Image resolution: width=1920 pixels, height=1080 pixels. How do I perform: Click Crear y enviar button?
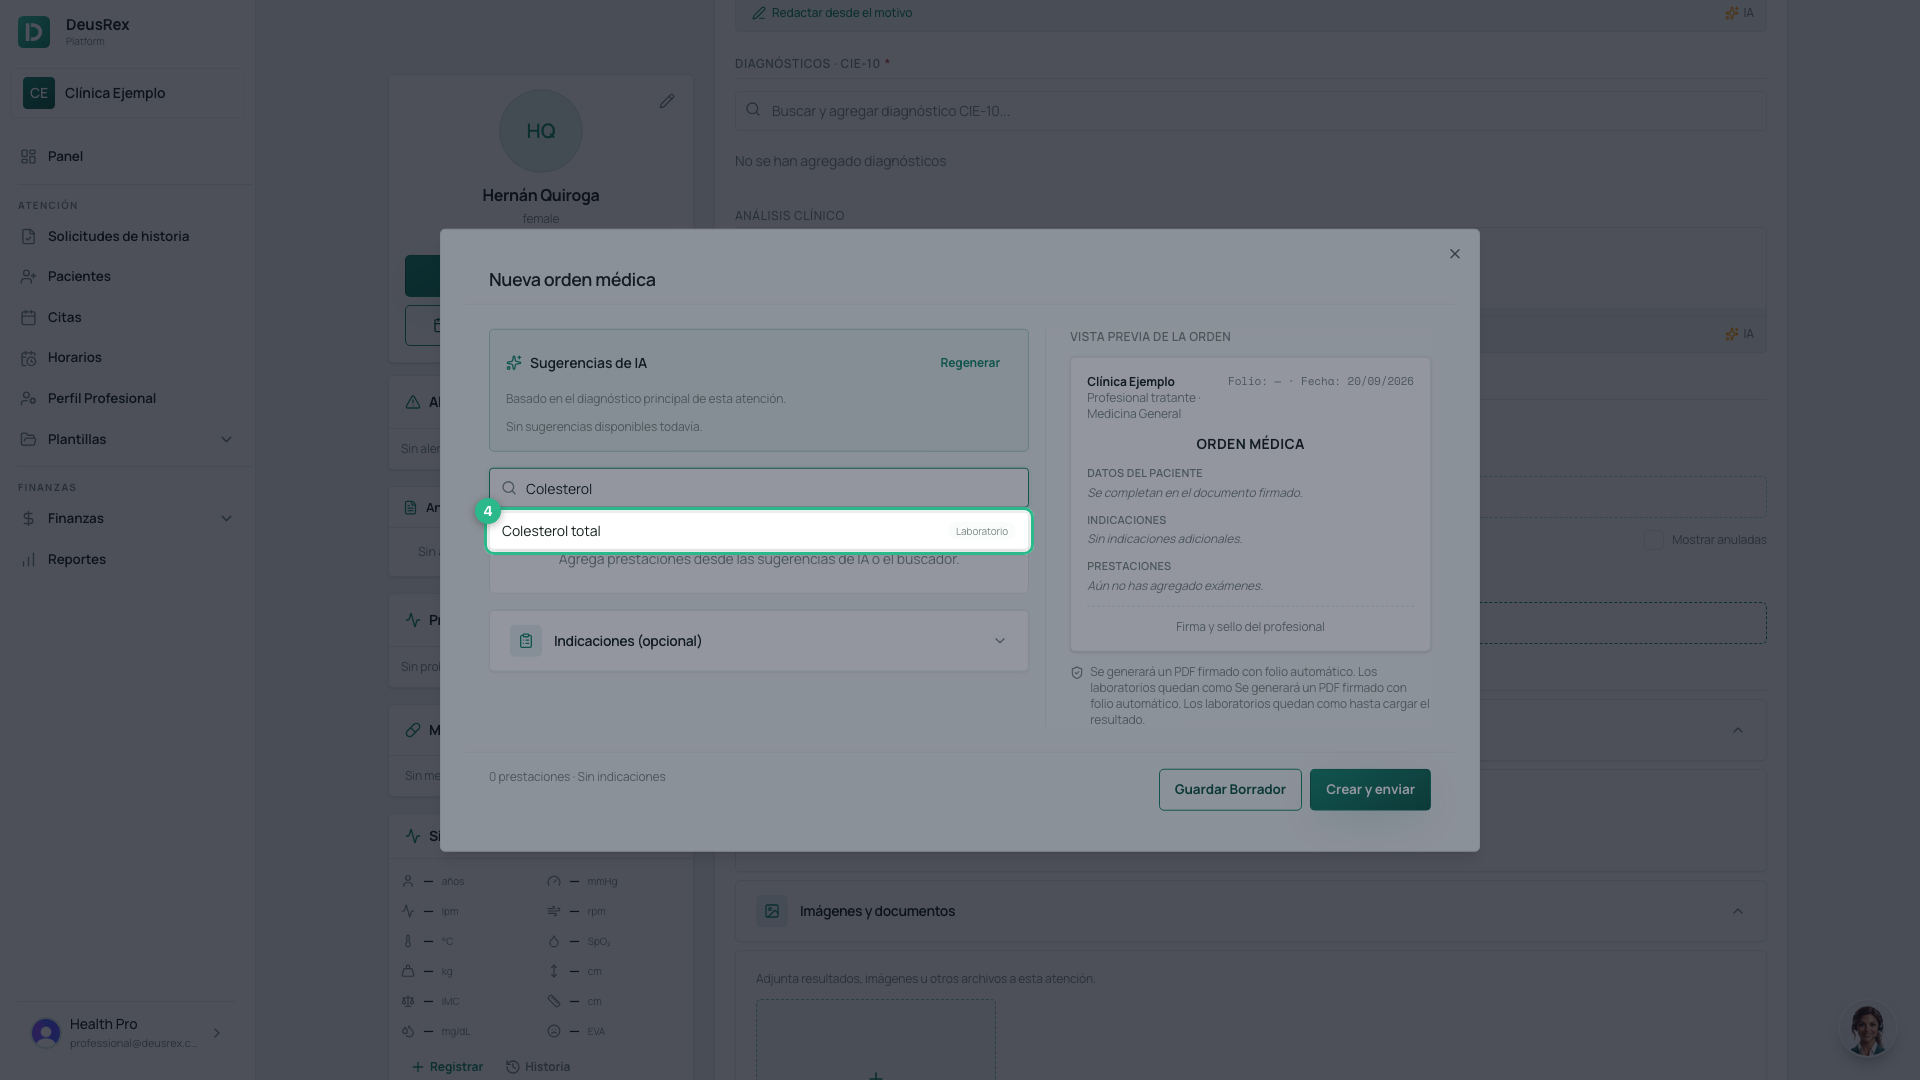1370,790
